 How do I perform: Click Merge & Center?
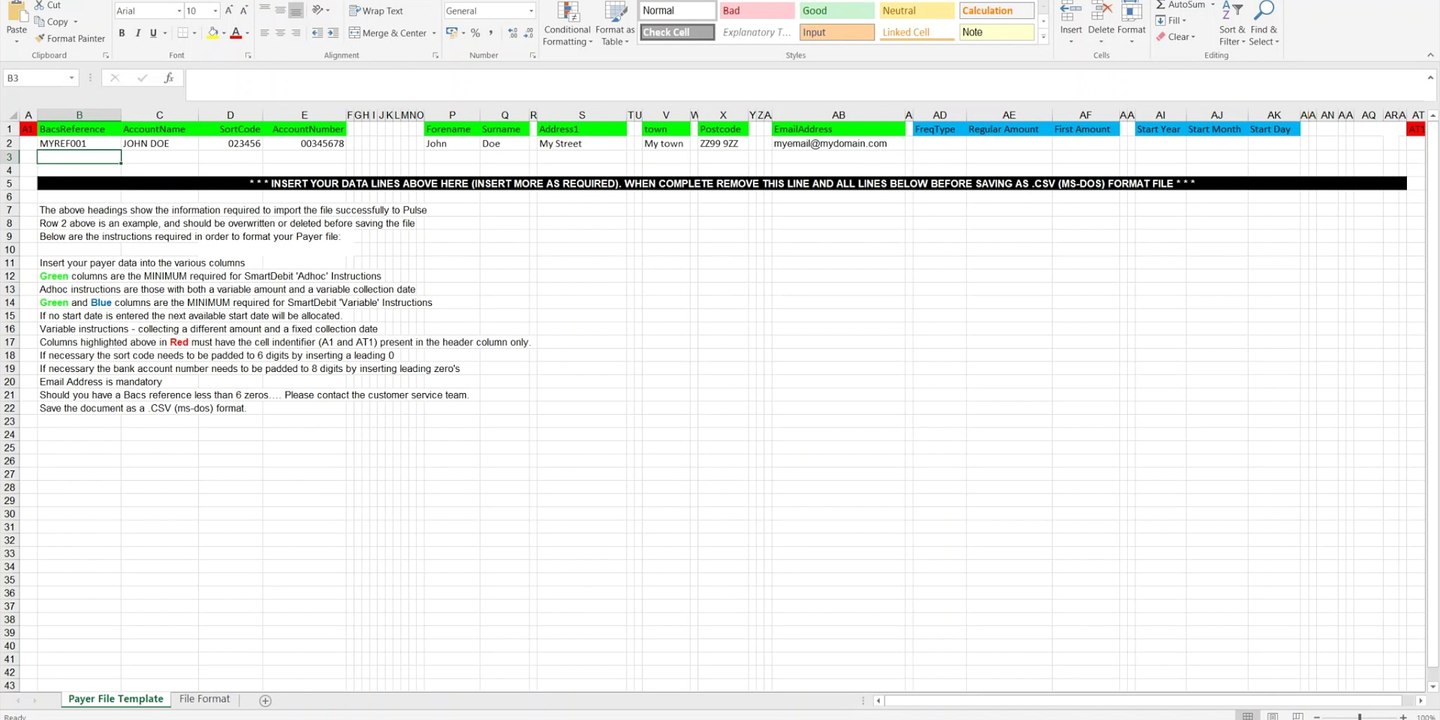pyautogui.click(x=387, y=33)
